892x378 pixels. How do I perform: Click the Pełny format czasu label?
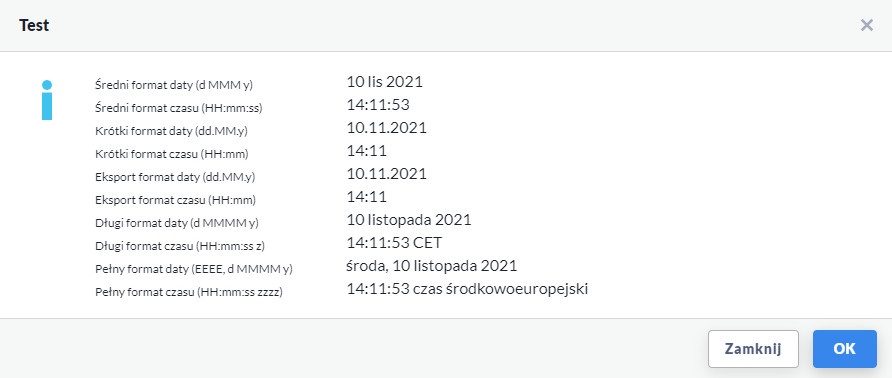(x=189, y=293)
